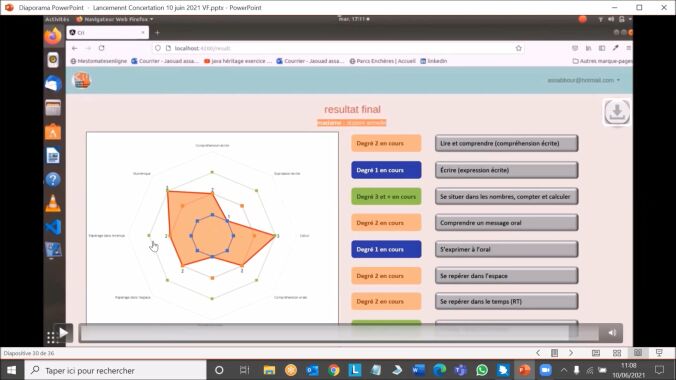
Task: Select "S'exprimer à l'oral" button
Action: (x=507, y=249)
